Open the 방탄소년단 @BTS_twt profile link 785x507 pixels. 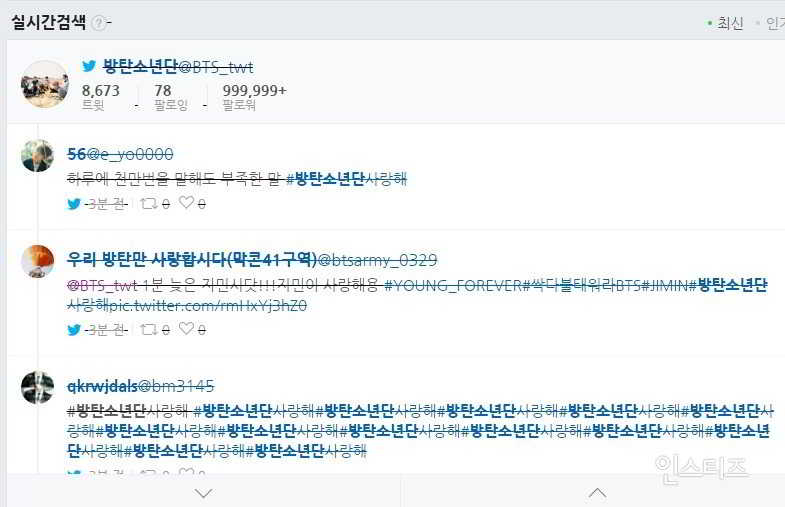click(178, 66)
